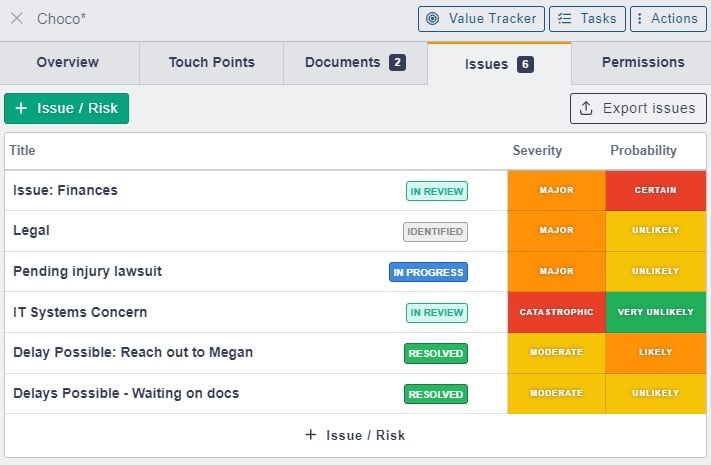This screenshot has height=465, width=711.
Task: Select the Catastrophic severity cell
Action: coord(556,312)
